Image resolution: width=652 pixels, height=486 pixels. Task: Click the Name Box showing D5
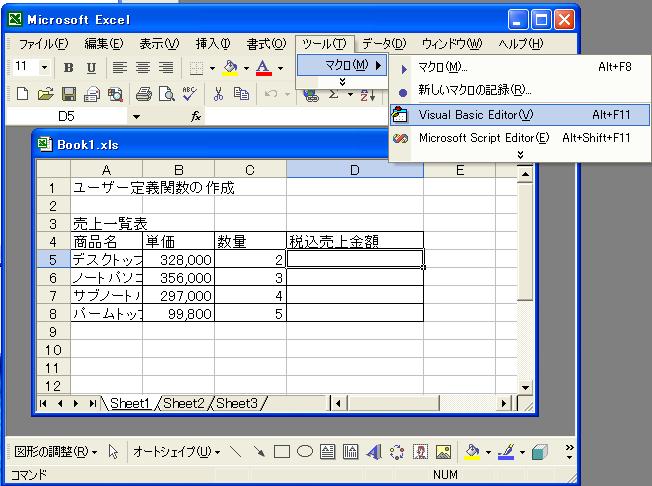(x=67, y=116)
